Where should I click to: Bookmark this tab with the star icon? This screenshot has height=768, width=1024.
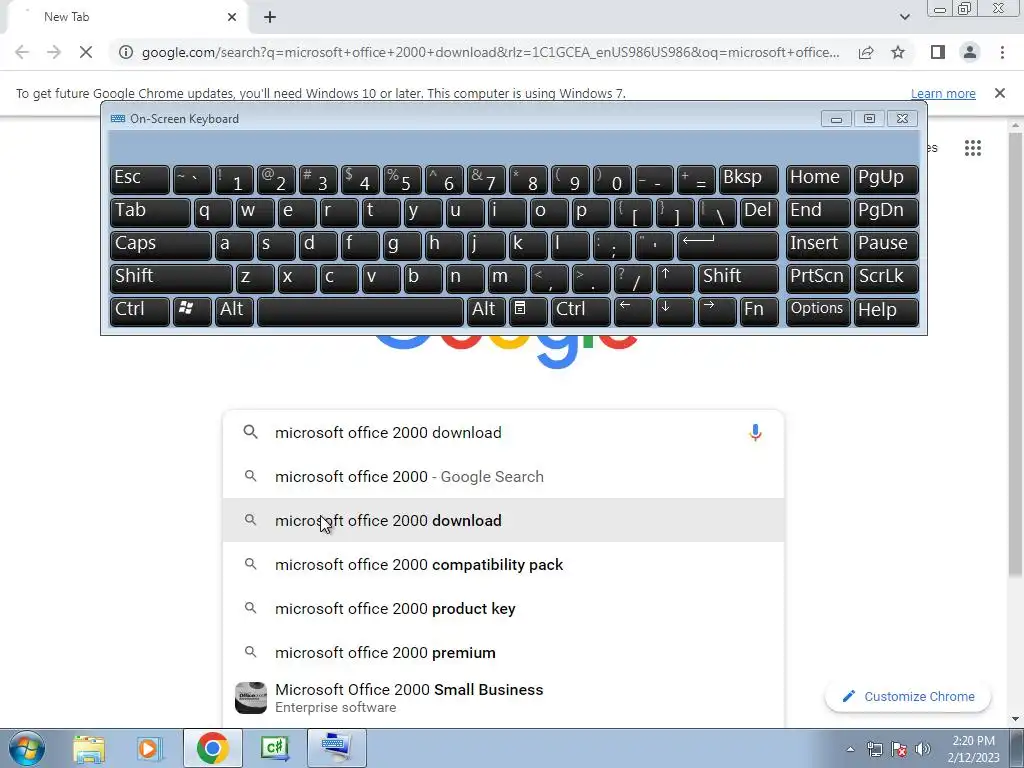[x=898, y=52]
